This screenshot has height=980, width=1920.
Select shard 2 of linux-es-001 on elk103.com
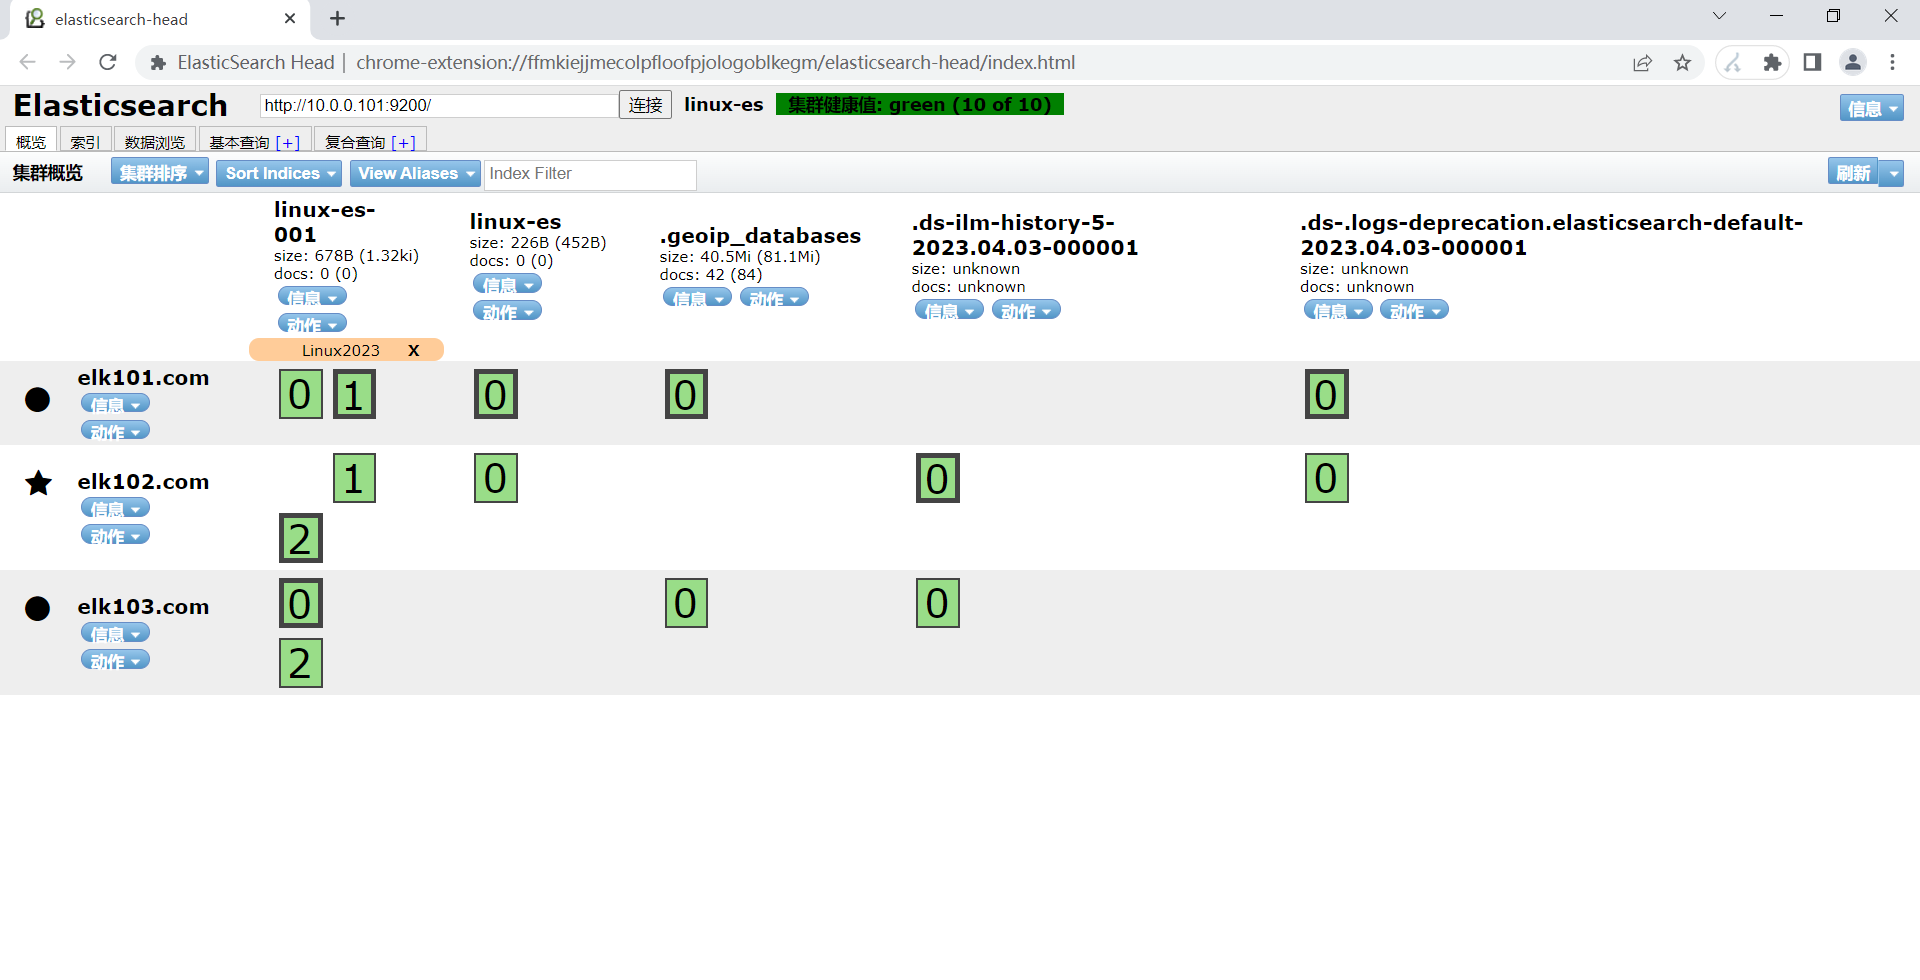coord(300,663)
